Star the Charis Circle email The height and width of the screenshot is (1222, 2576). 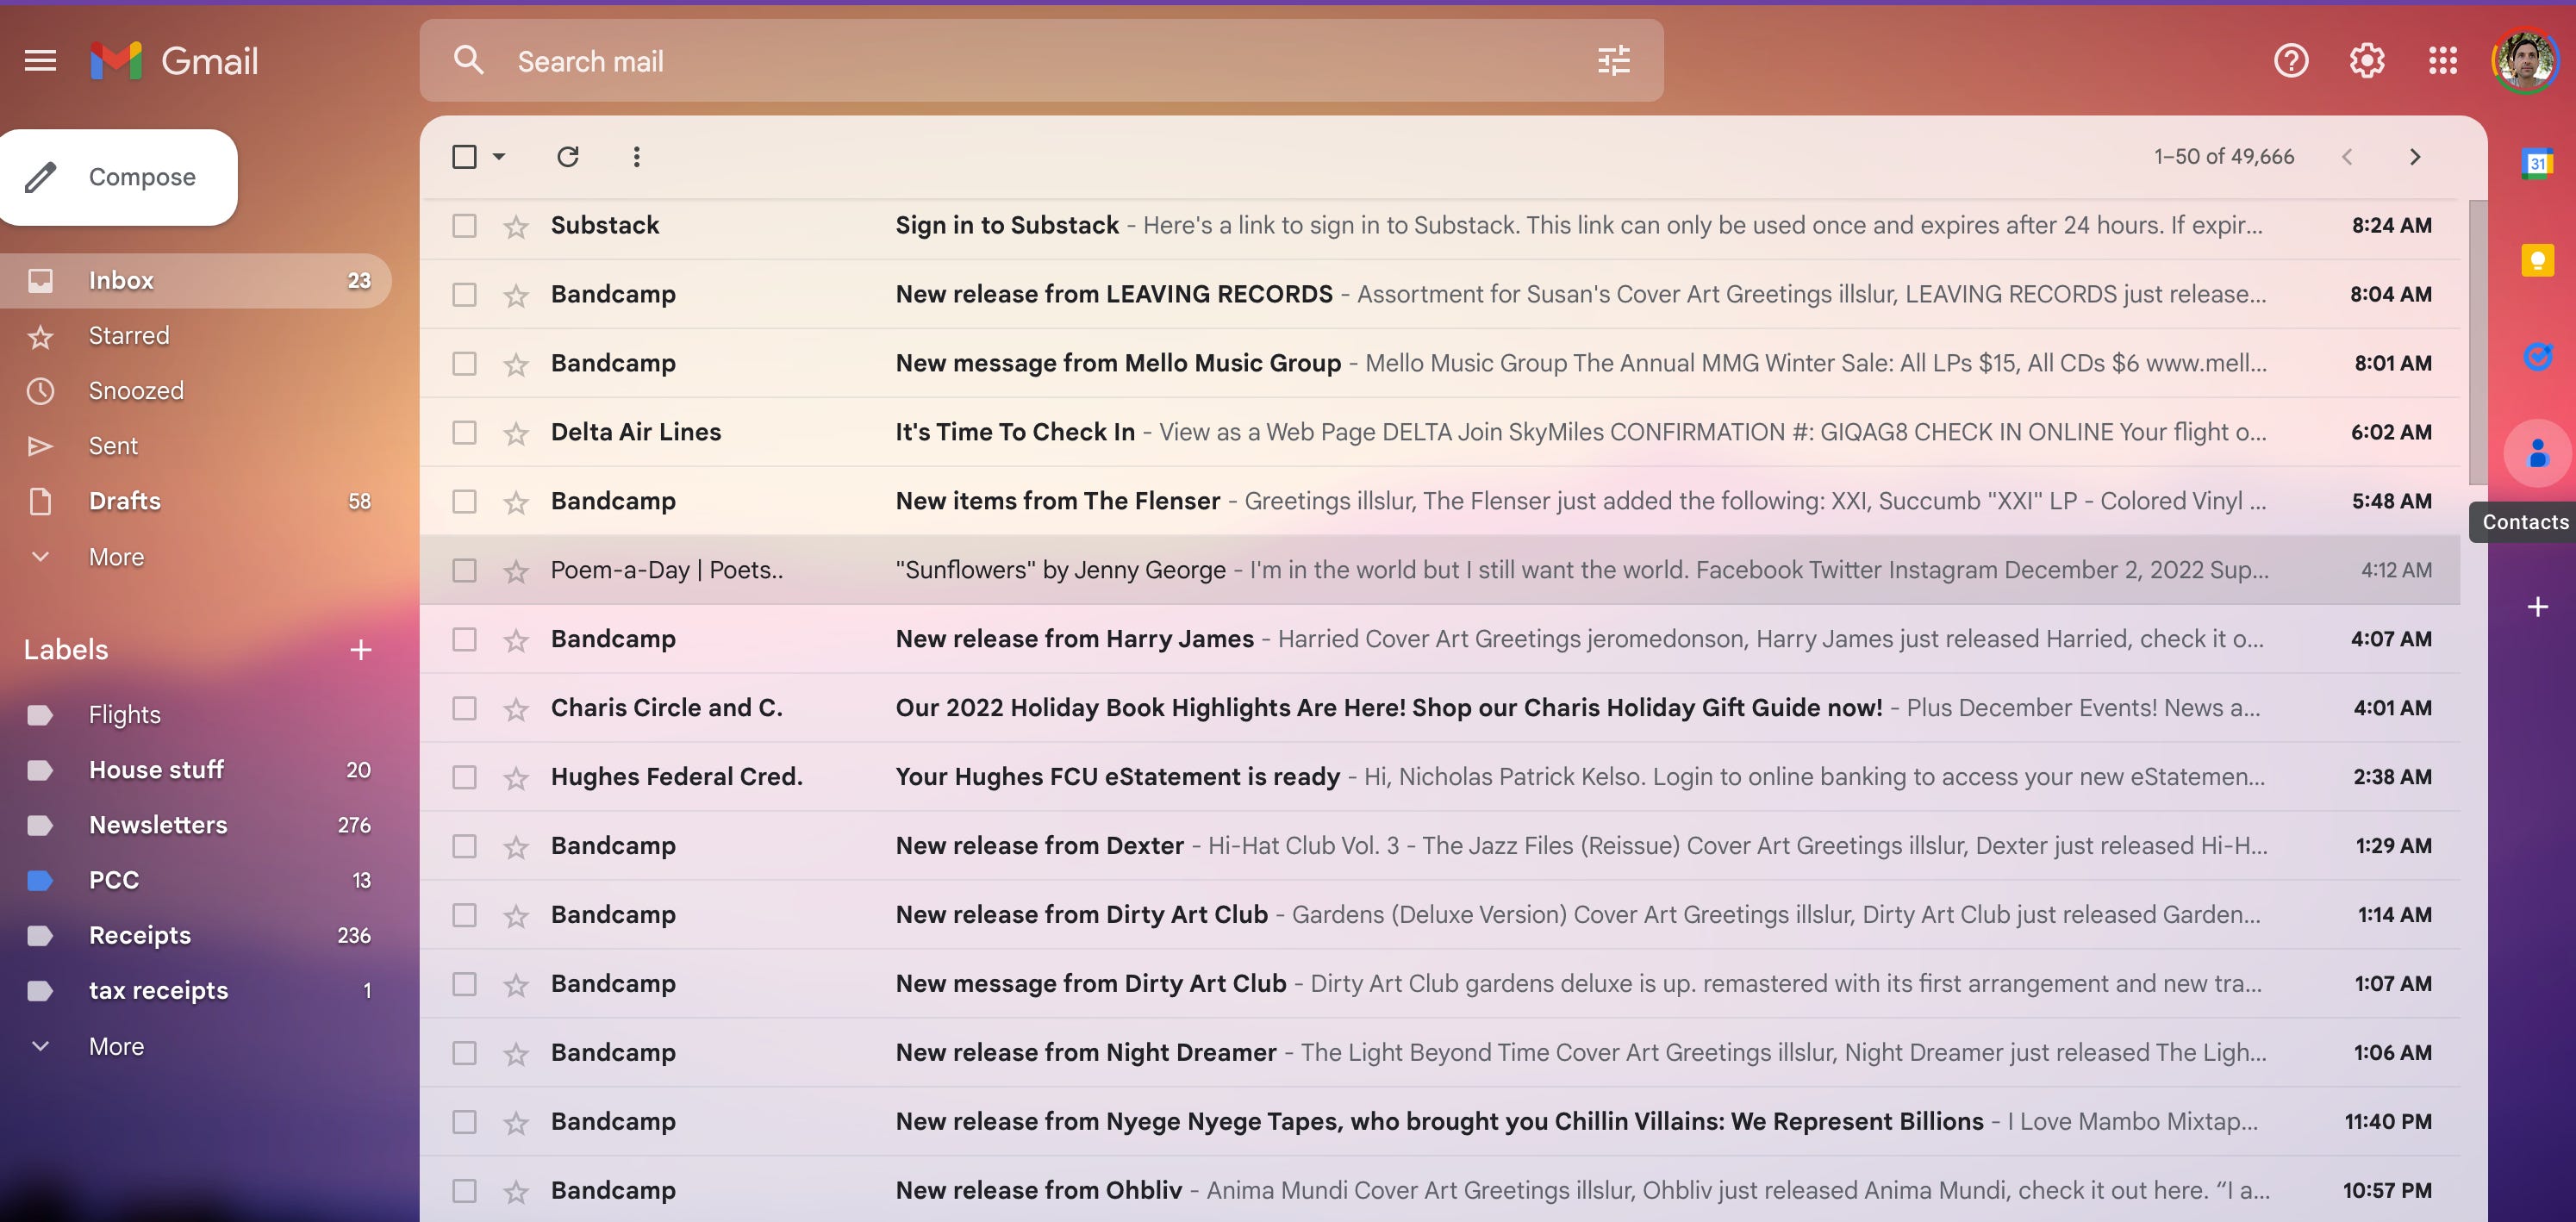(x=516, y=709)
